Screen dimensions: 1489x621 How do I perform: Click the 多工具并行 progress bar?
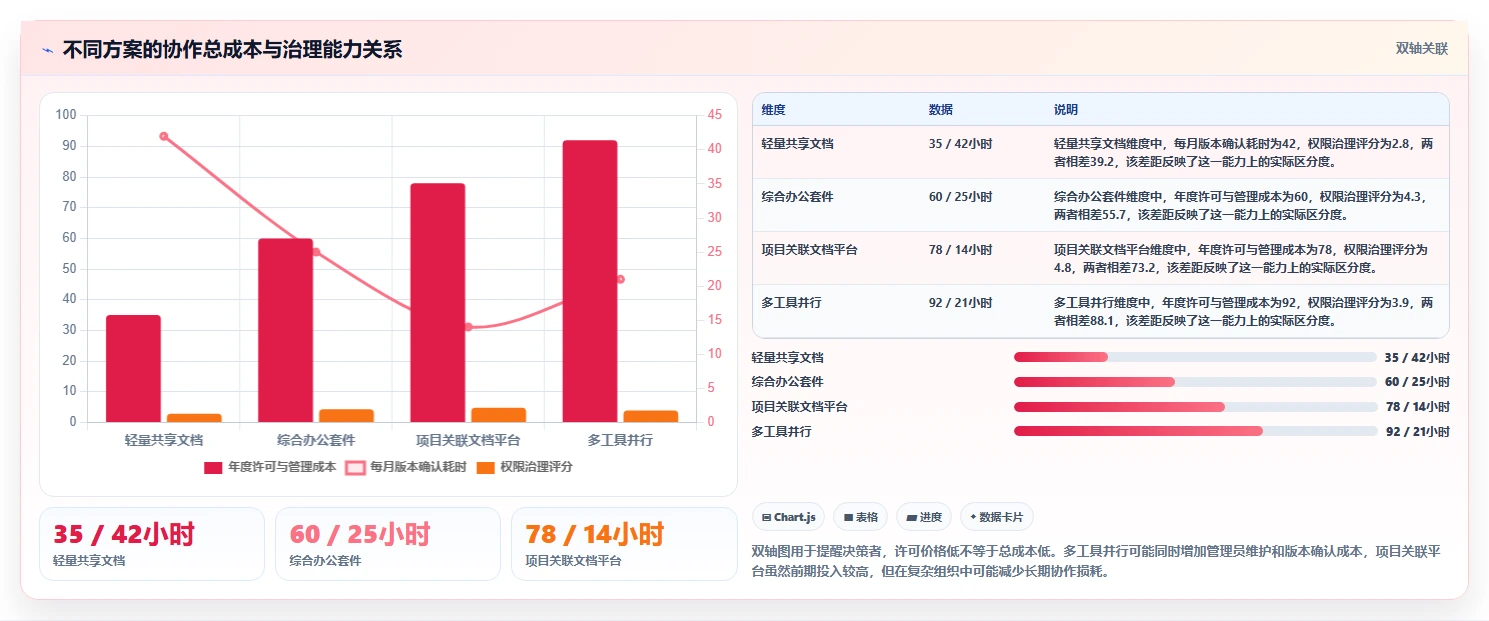coord(1195,432)
